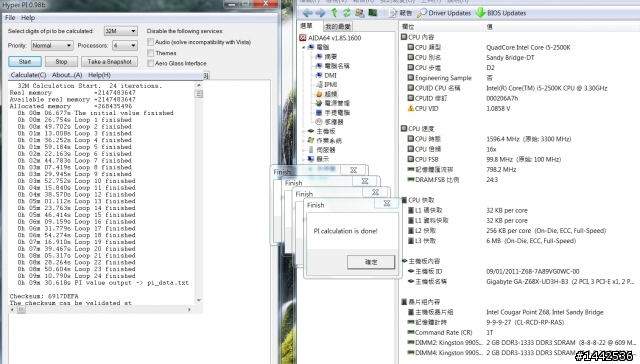
Task: Expand the 伺服器 server branch
Action: pos(303,150)
